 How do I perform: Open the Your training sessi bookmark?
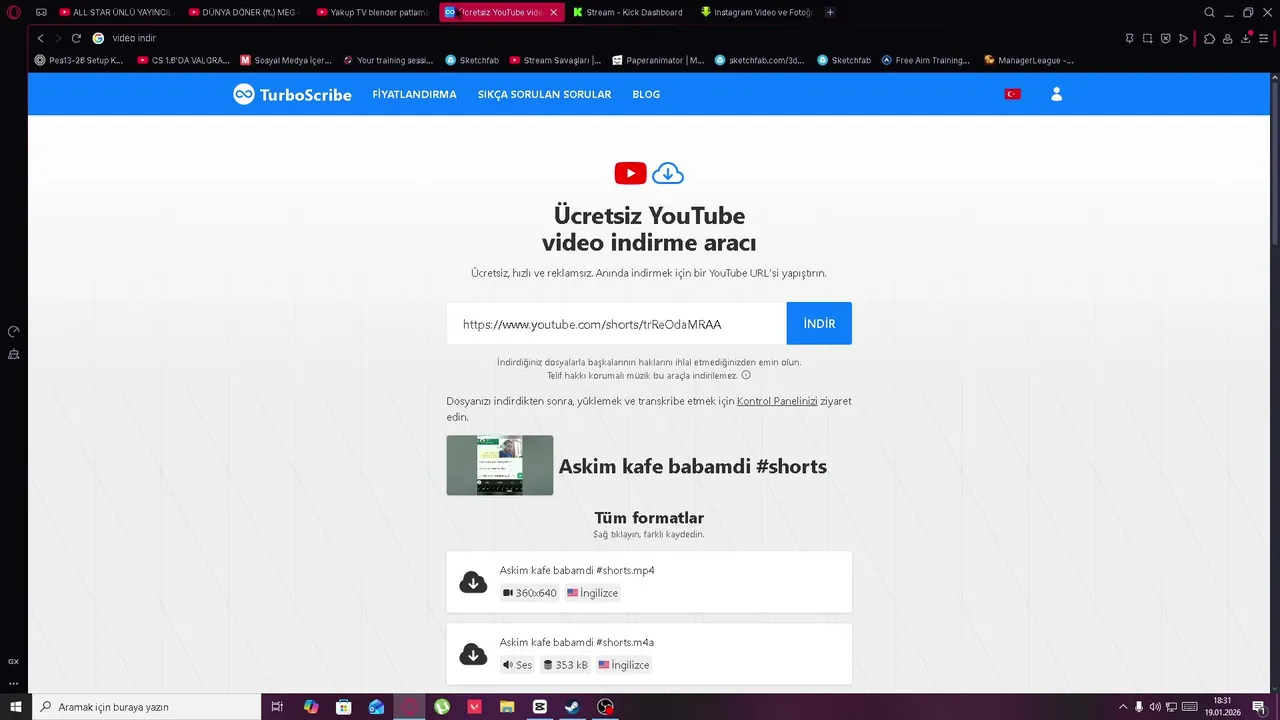click(x=388, y=60)
